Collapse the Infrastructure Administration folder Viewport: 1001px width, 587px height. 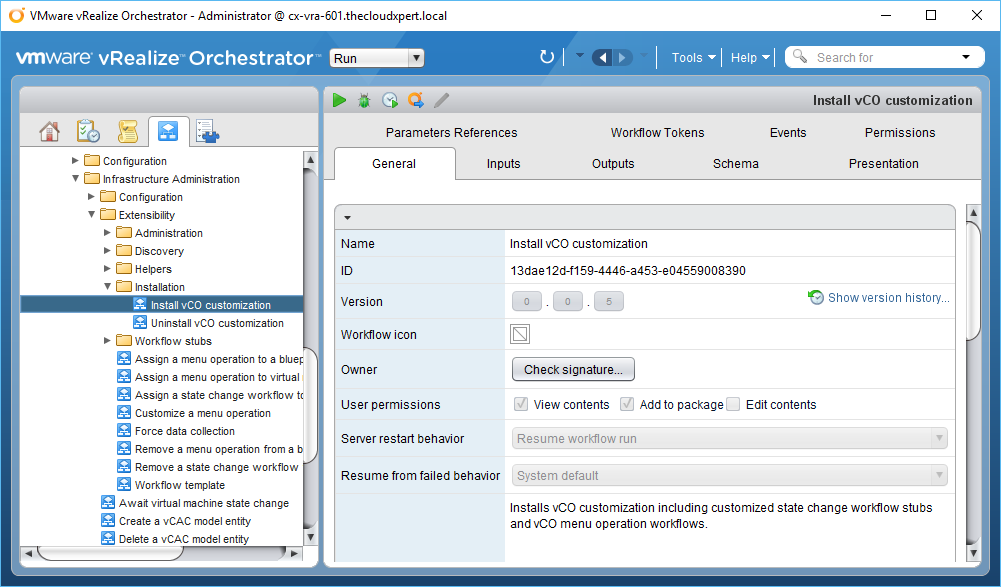point(76,179)
